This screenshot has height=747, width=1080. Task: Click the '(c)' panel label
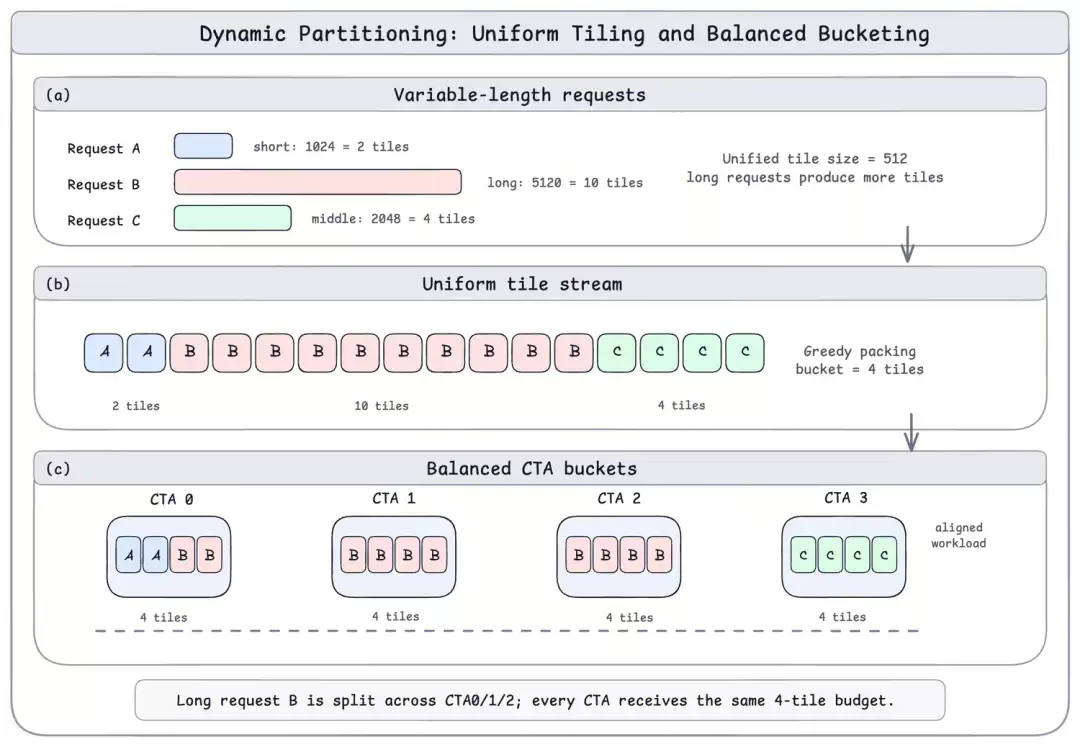(x=58, y=469)
